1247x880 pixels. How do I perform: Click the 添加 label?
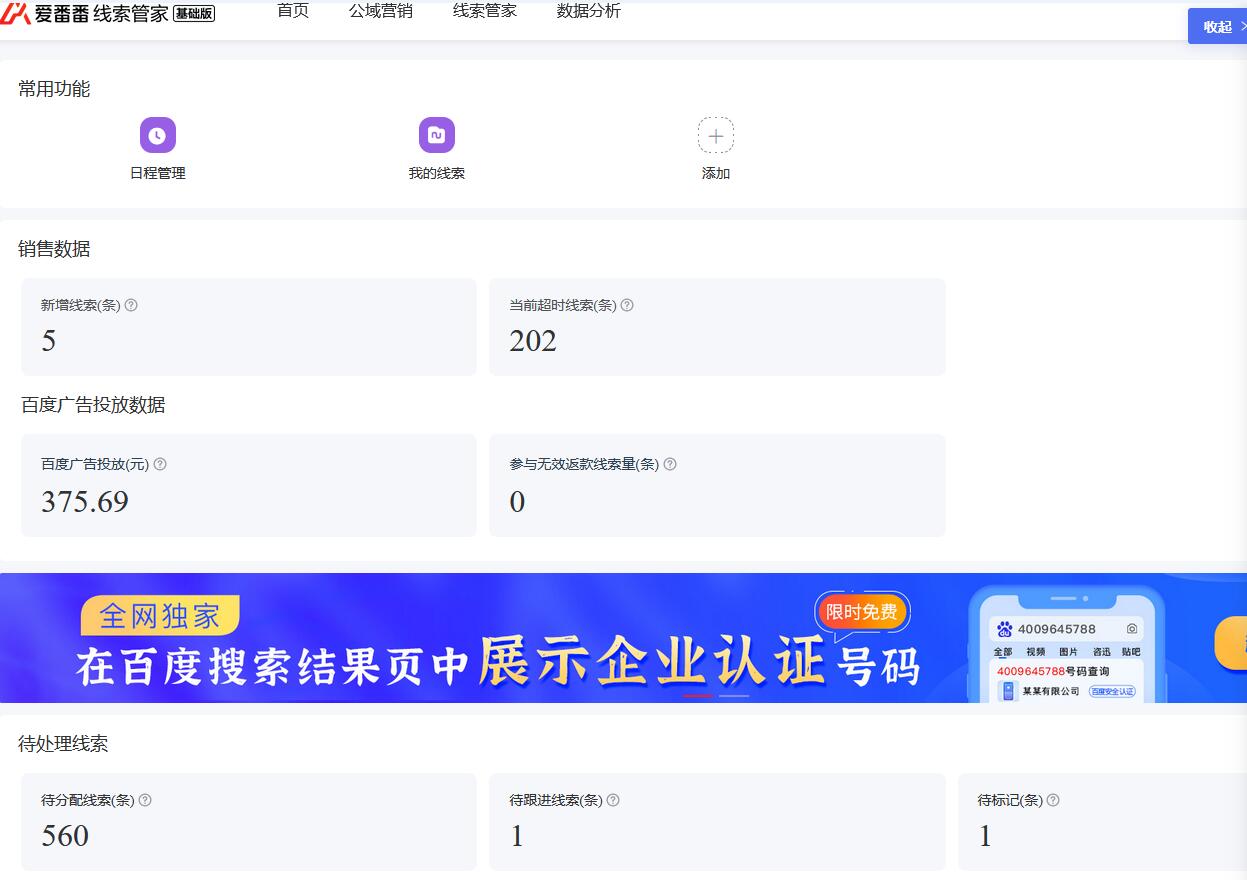point(716,173)
